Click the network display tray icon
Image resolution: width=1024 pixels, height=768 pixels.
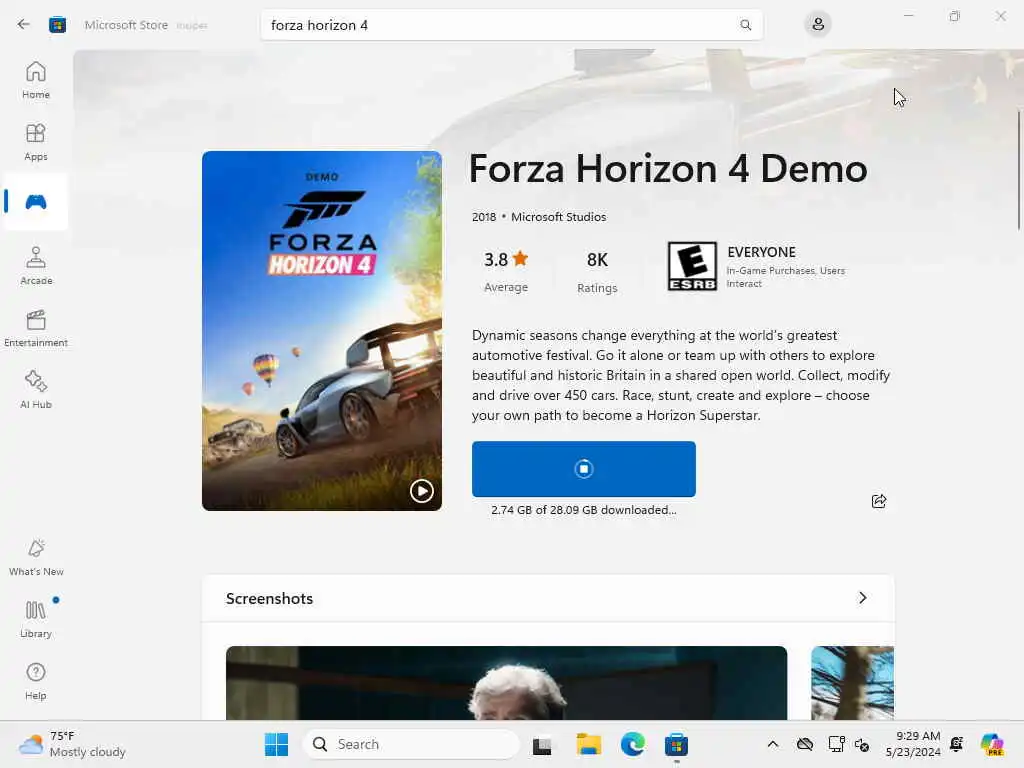pyautogui.click(x=836, y=744)
